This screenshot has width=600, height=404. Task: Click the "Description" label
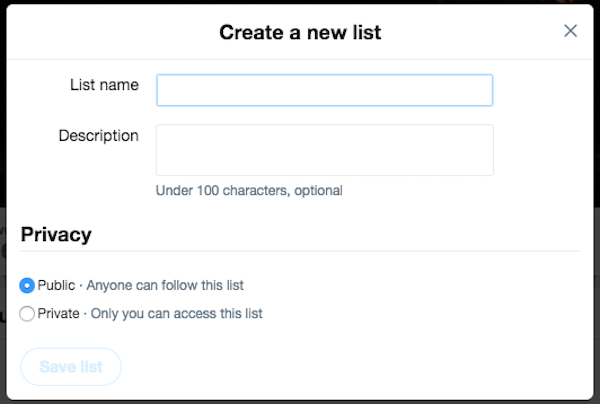click(98, 136)
